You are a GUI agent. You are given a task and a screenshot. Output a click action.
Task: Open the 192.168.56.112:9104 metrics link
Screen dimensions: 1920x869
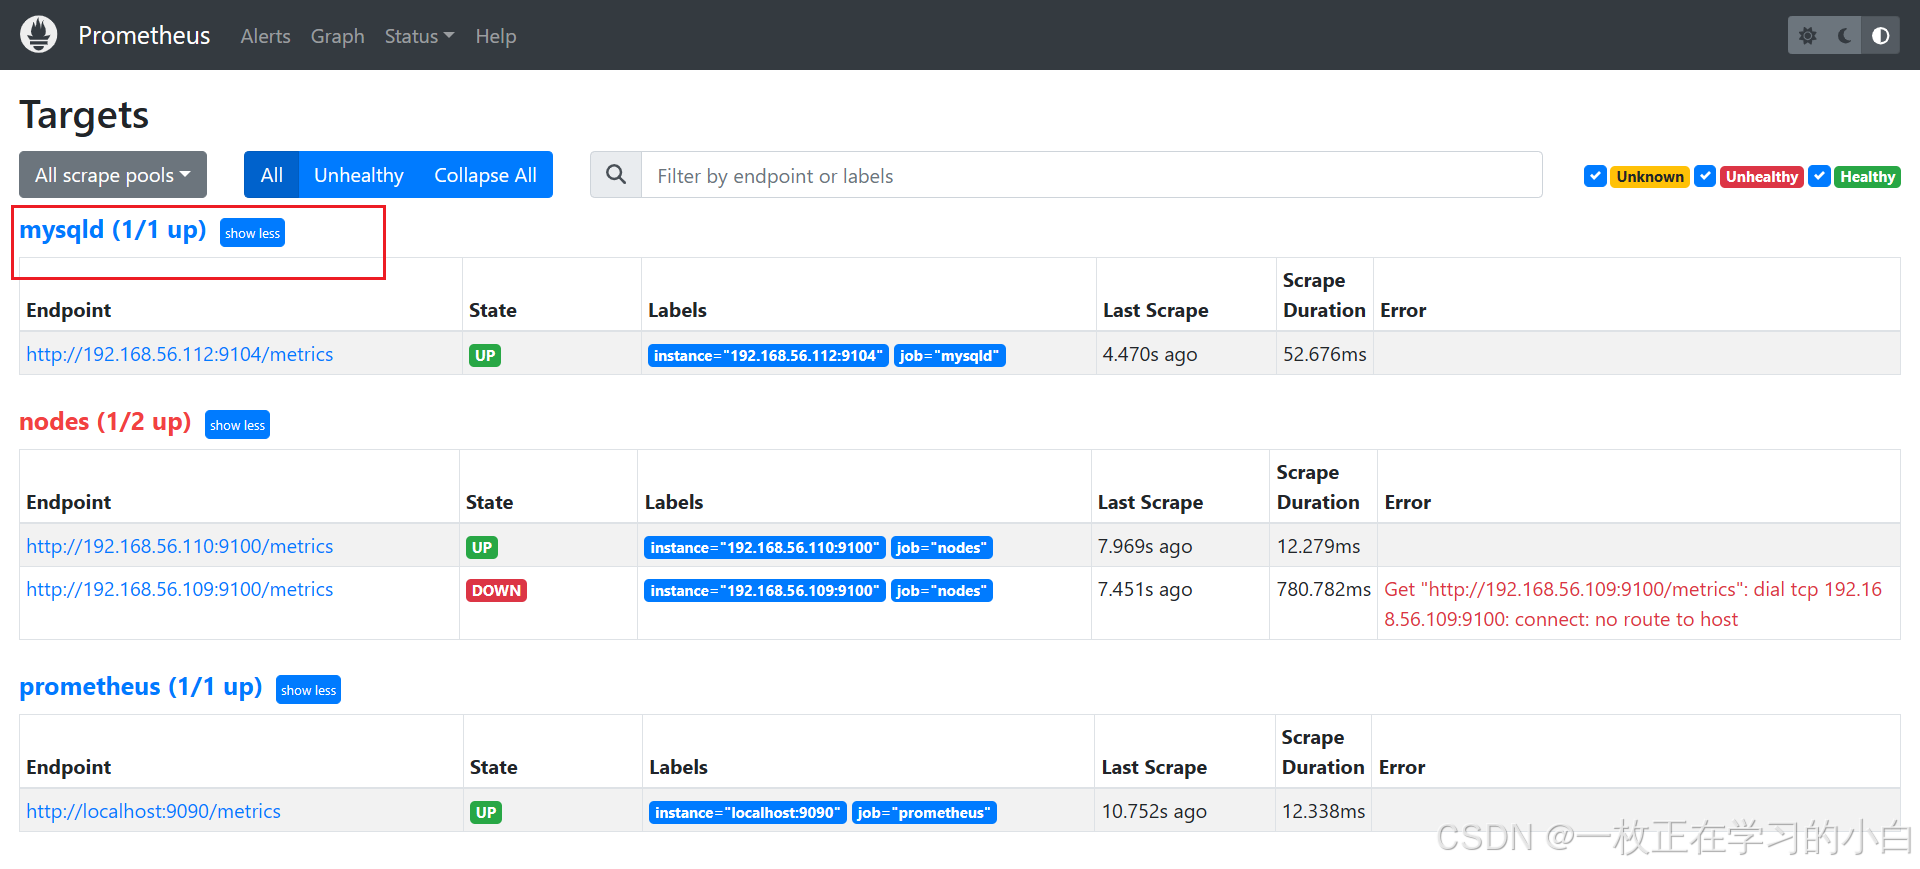[180, 354]
